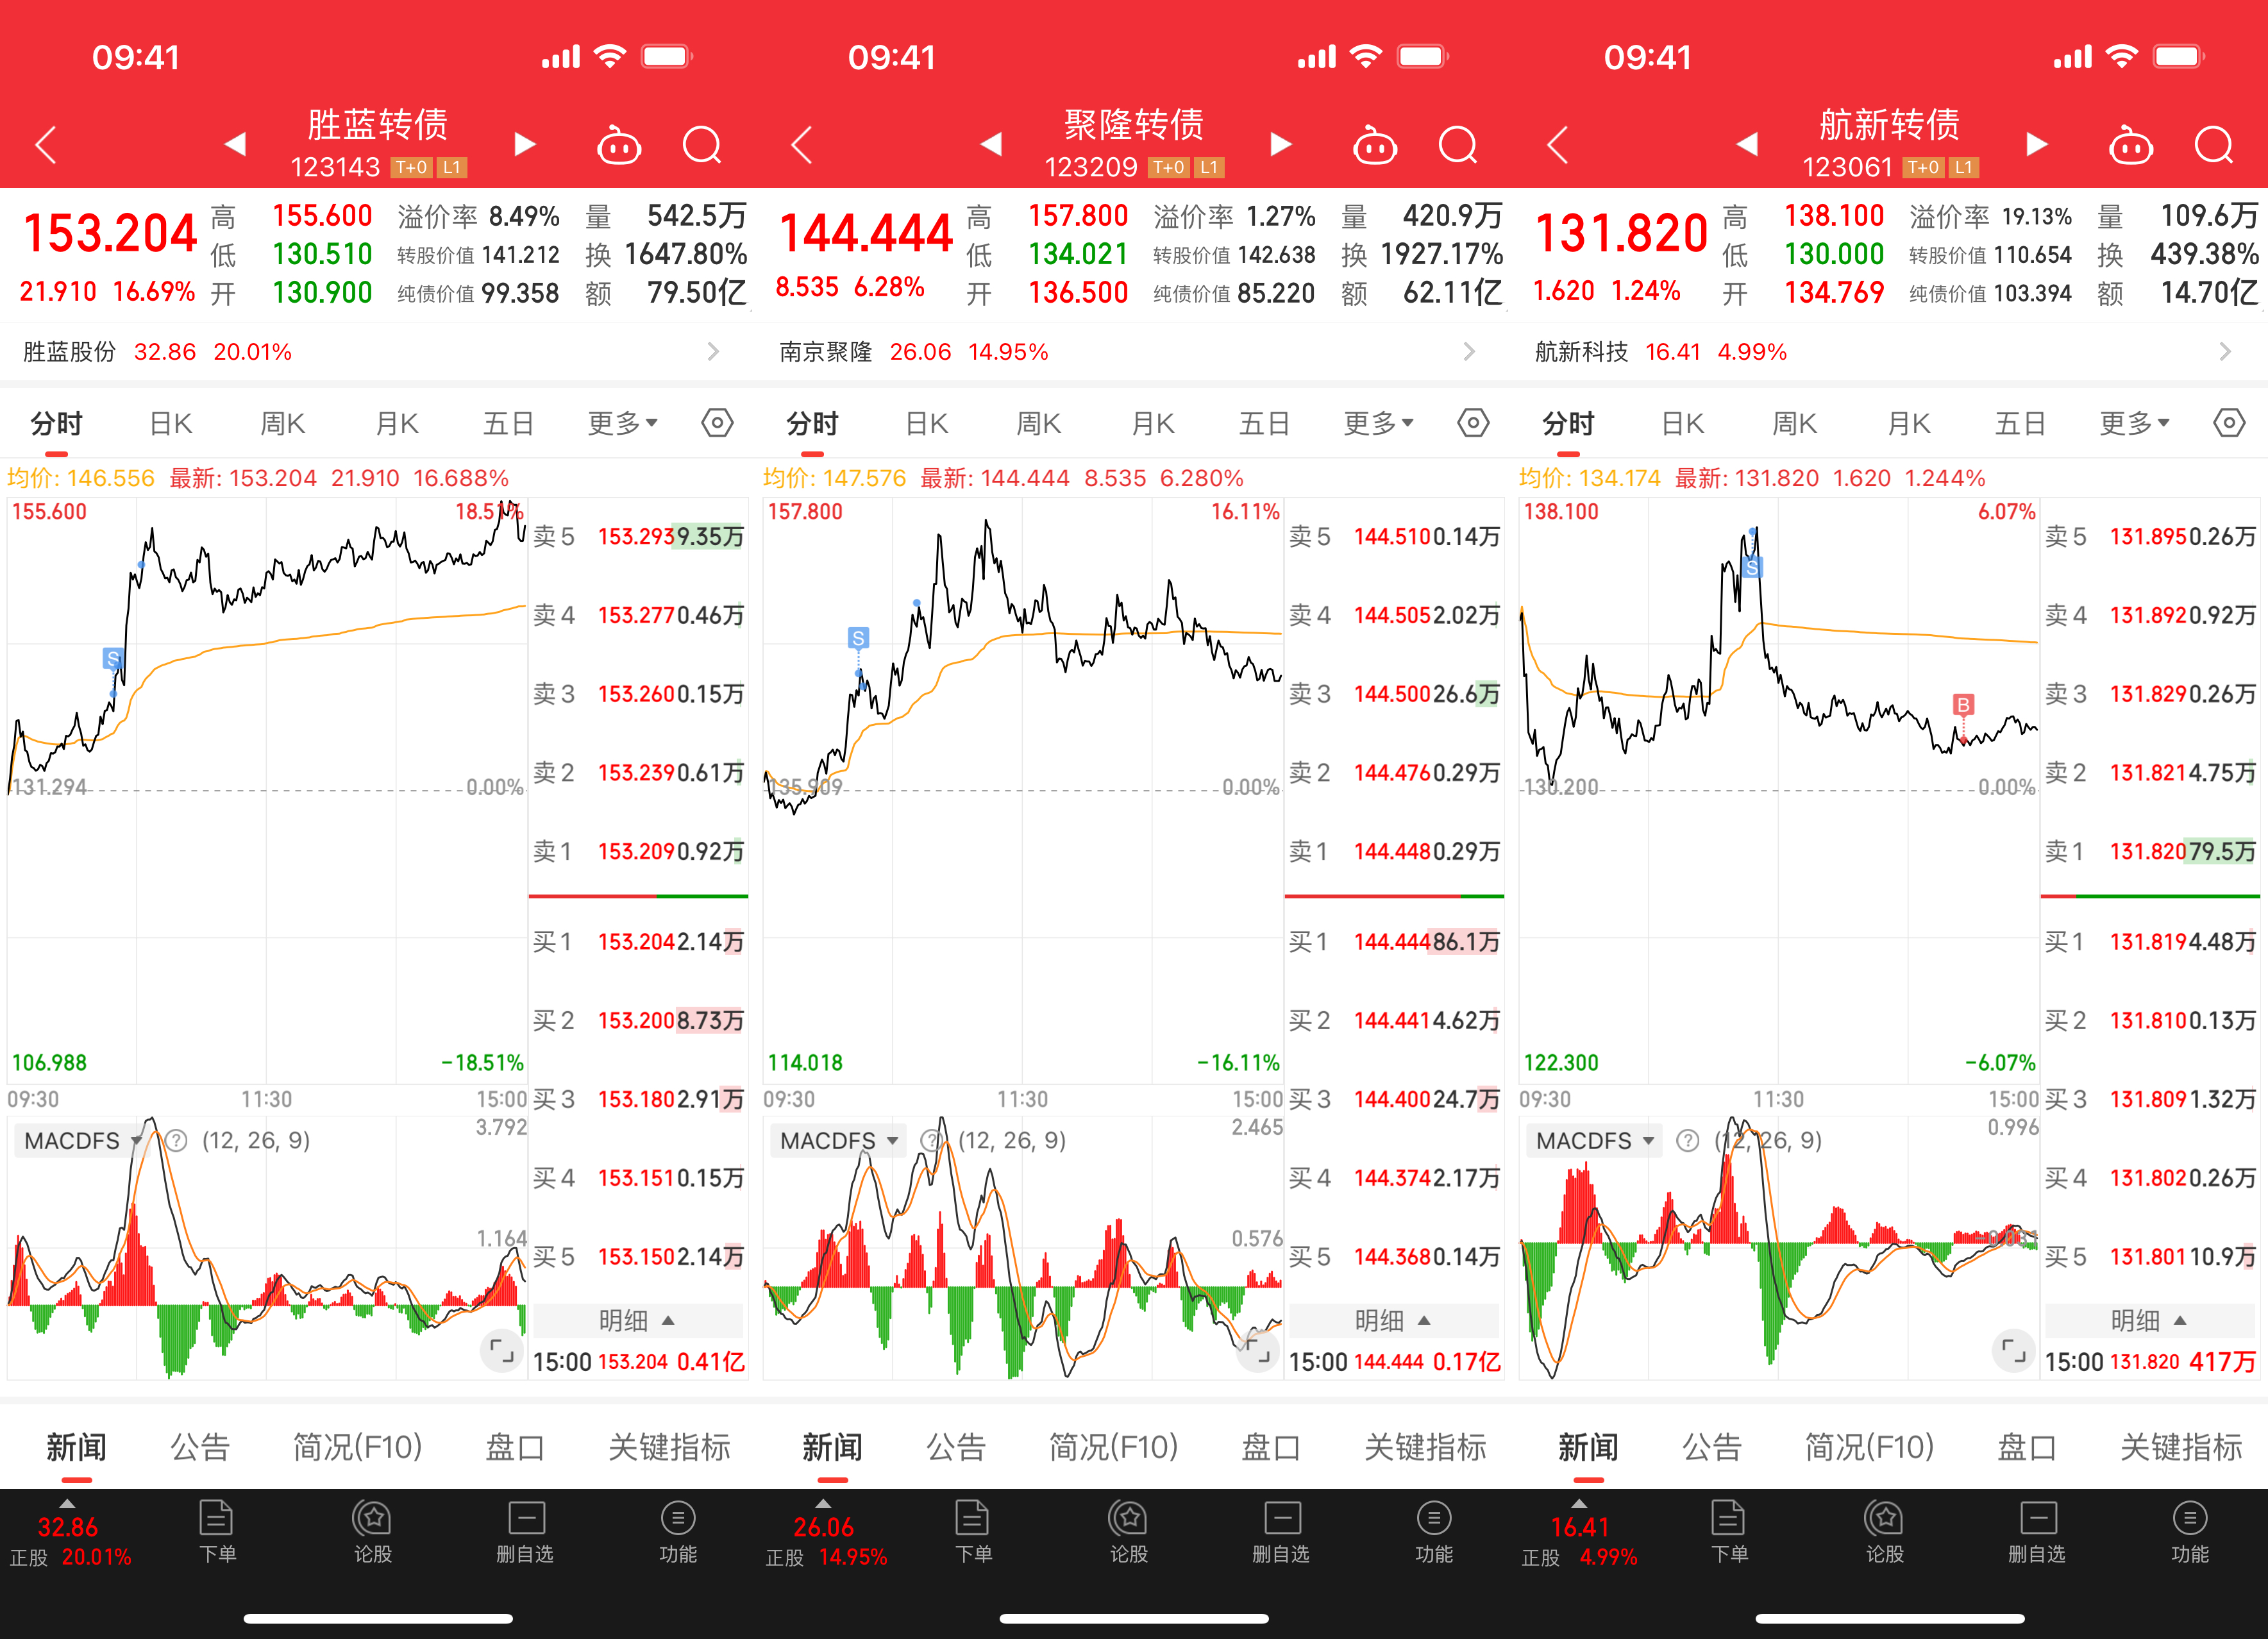Go back from the 航新转债 screen
This screenshot has width=2268, height=1639.
[x=1558, y=146]
